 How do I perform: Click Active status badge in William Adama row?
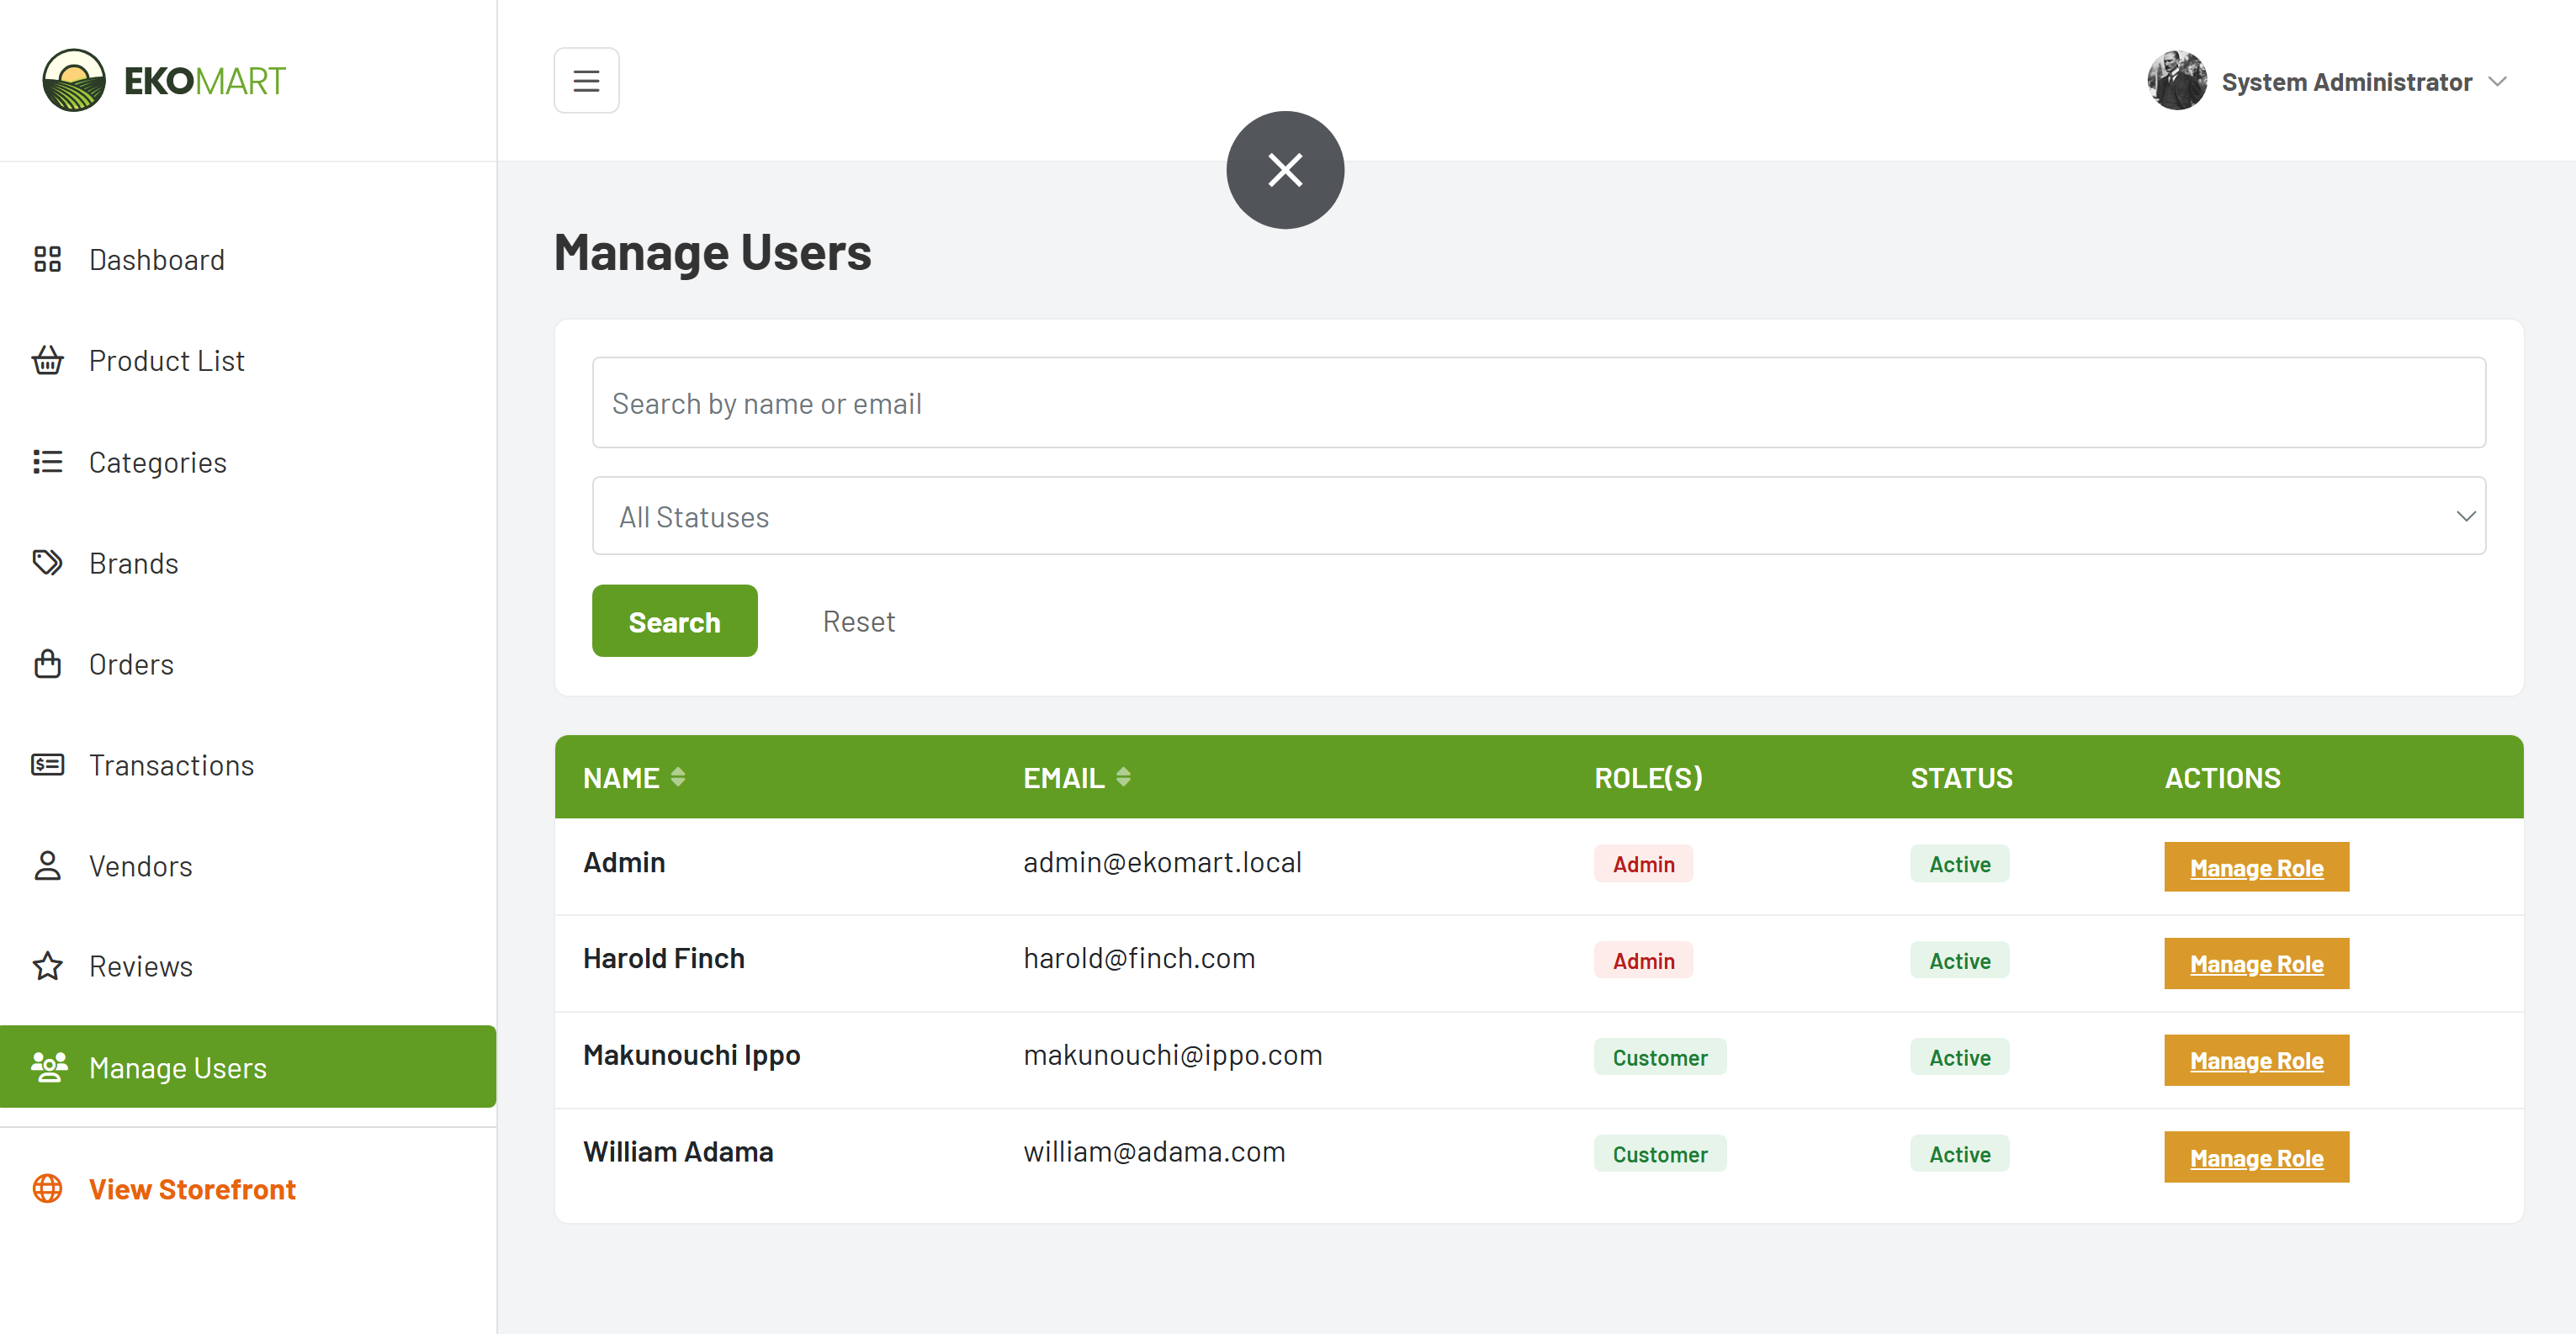(1959, 1154)
